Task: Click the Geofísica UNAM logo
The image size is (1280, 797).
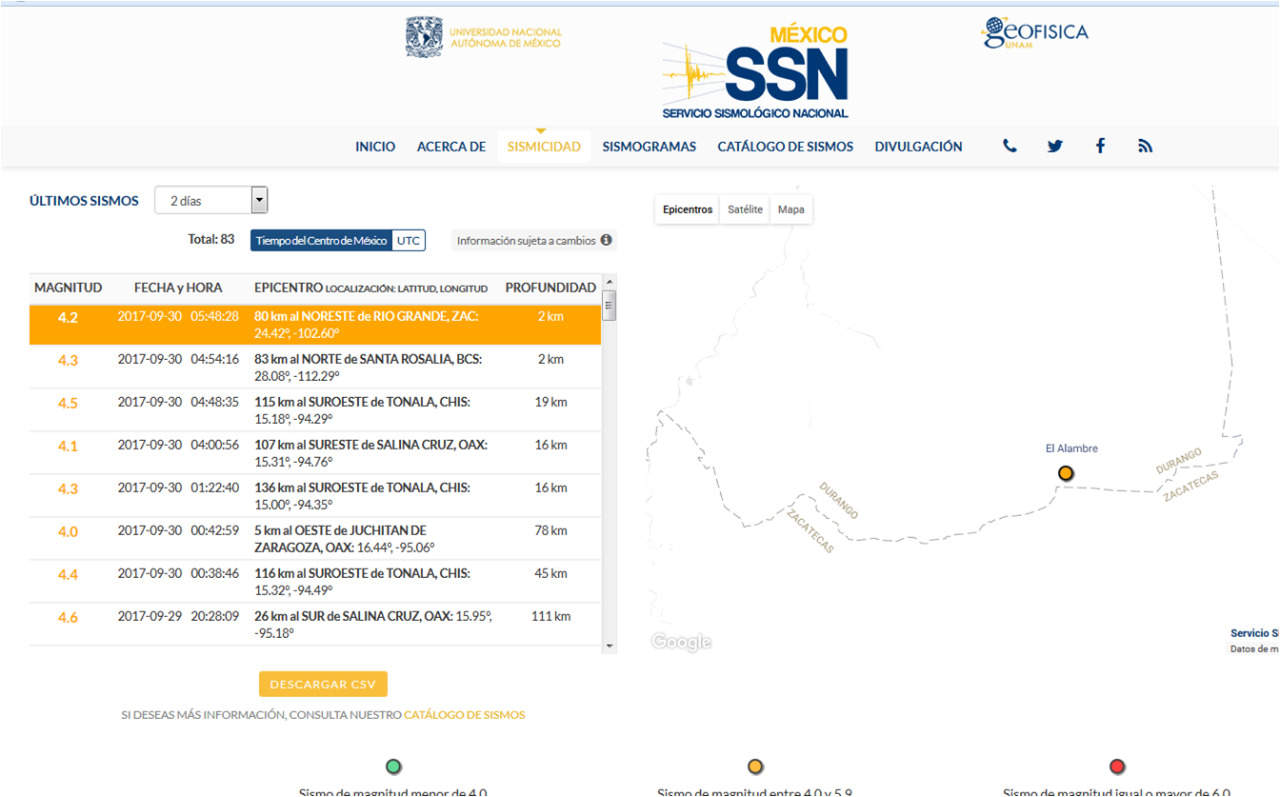Action: pos(1035,33)
